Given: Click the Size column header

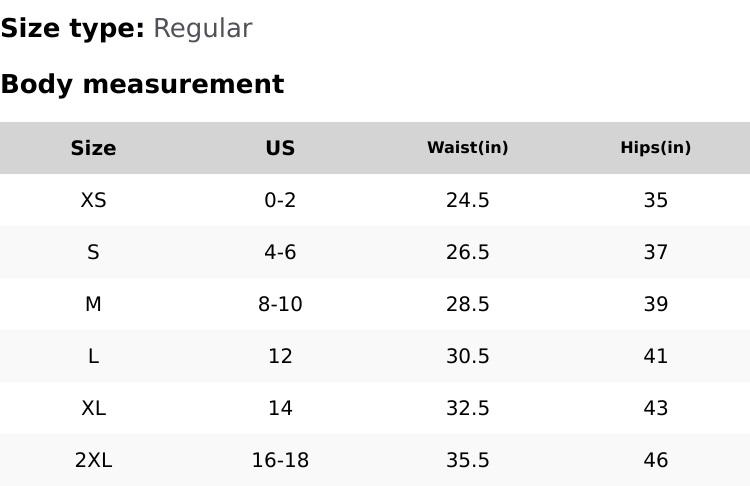Looking at the screenshot, I should point(93,148).
